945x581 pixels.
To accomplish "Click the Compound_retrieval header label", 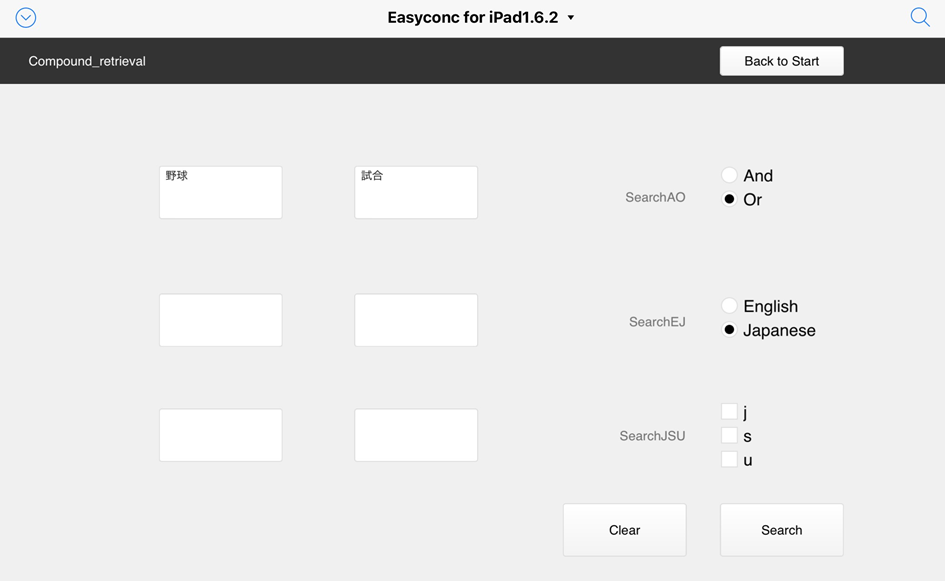I will click(87, 61).
